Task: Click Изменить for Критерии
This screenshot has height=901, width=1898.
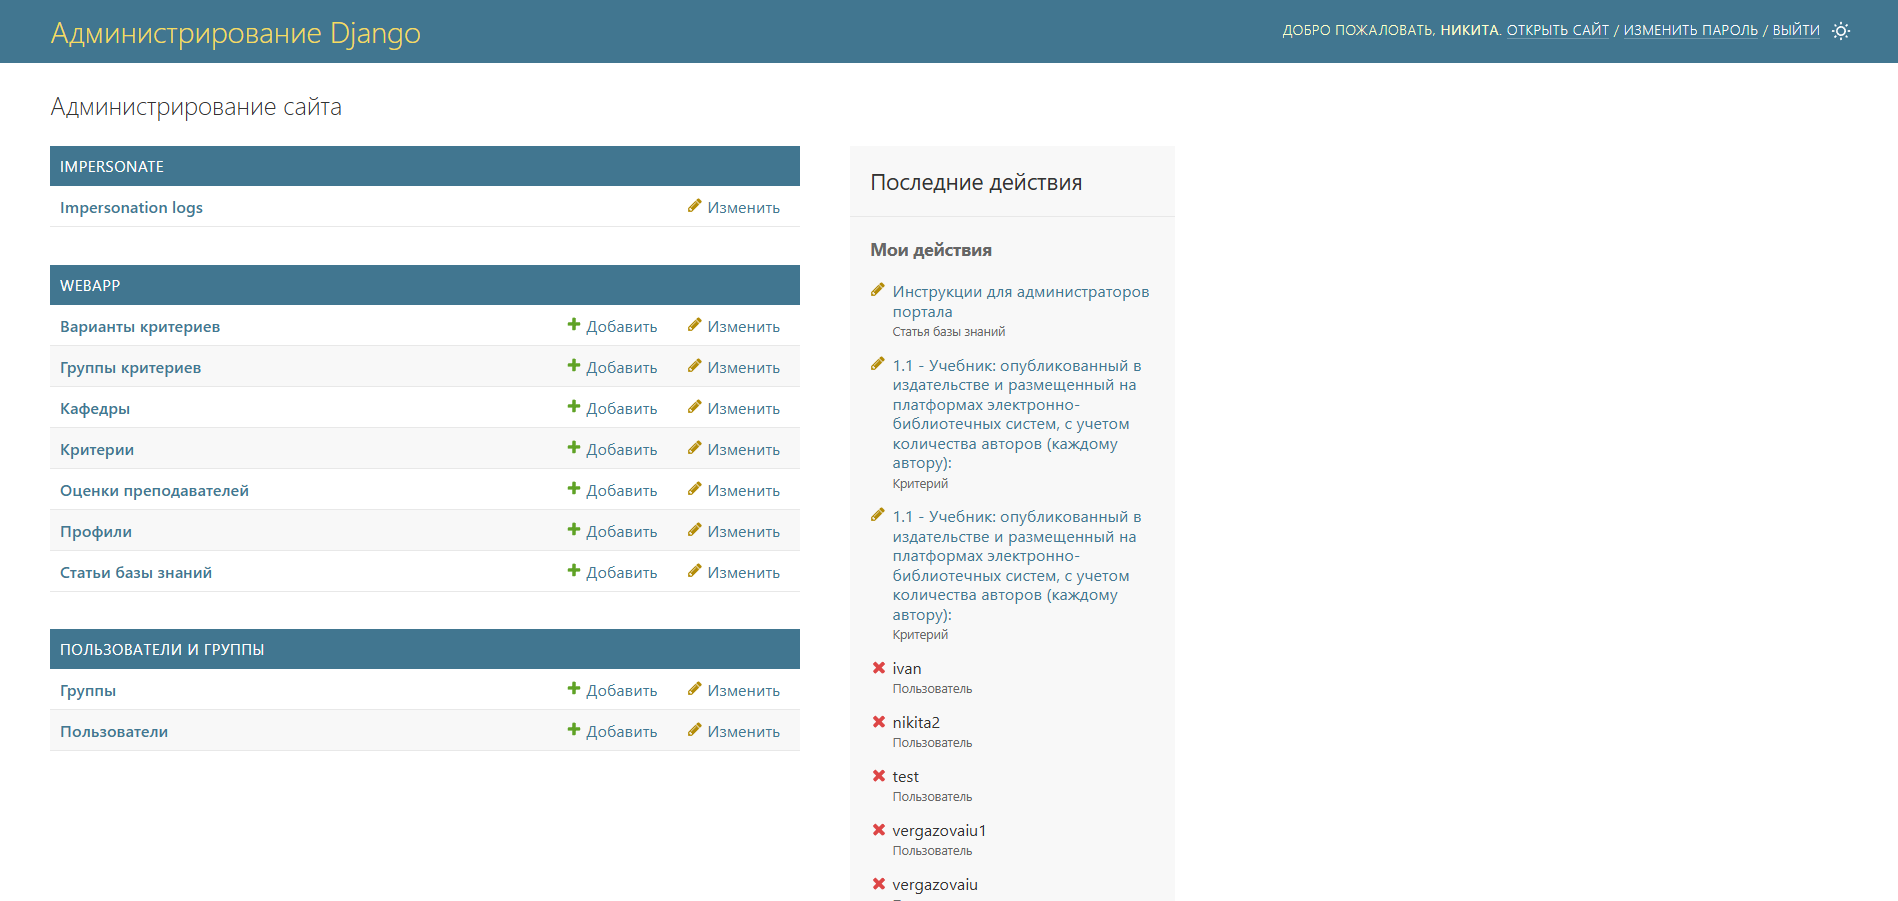Action: (x=734, y=449)
